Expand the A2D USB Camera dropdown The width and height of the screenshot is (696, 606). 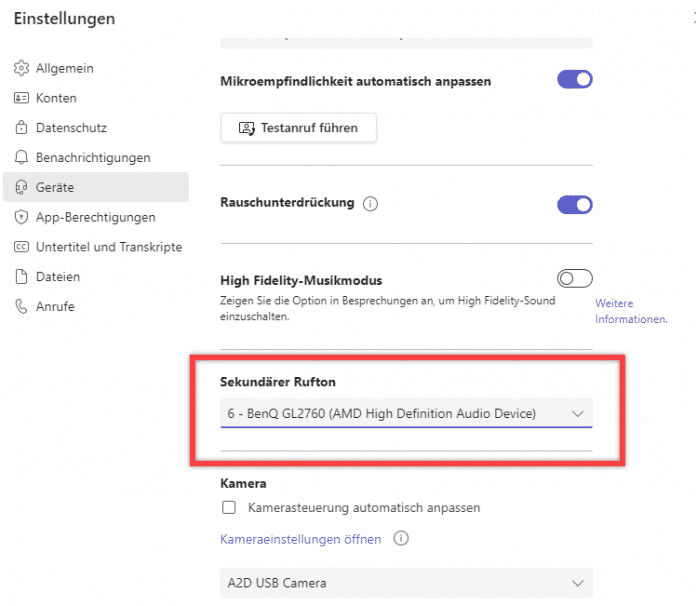point(405,583)
